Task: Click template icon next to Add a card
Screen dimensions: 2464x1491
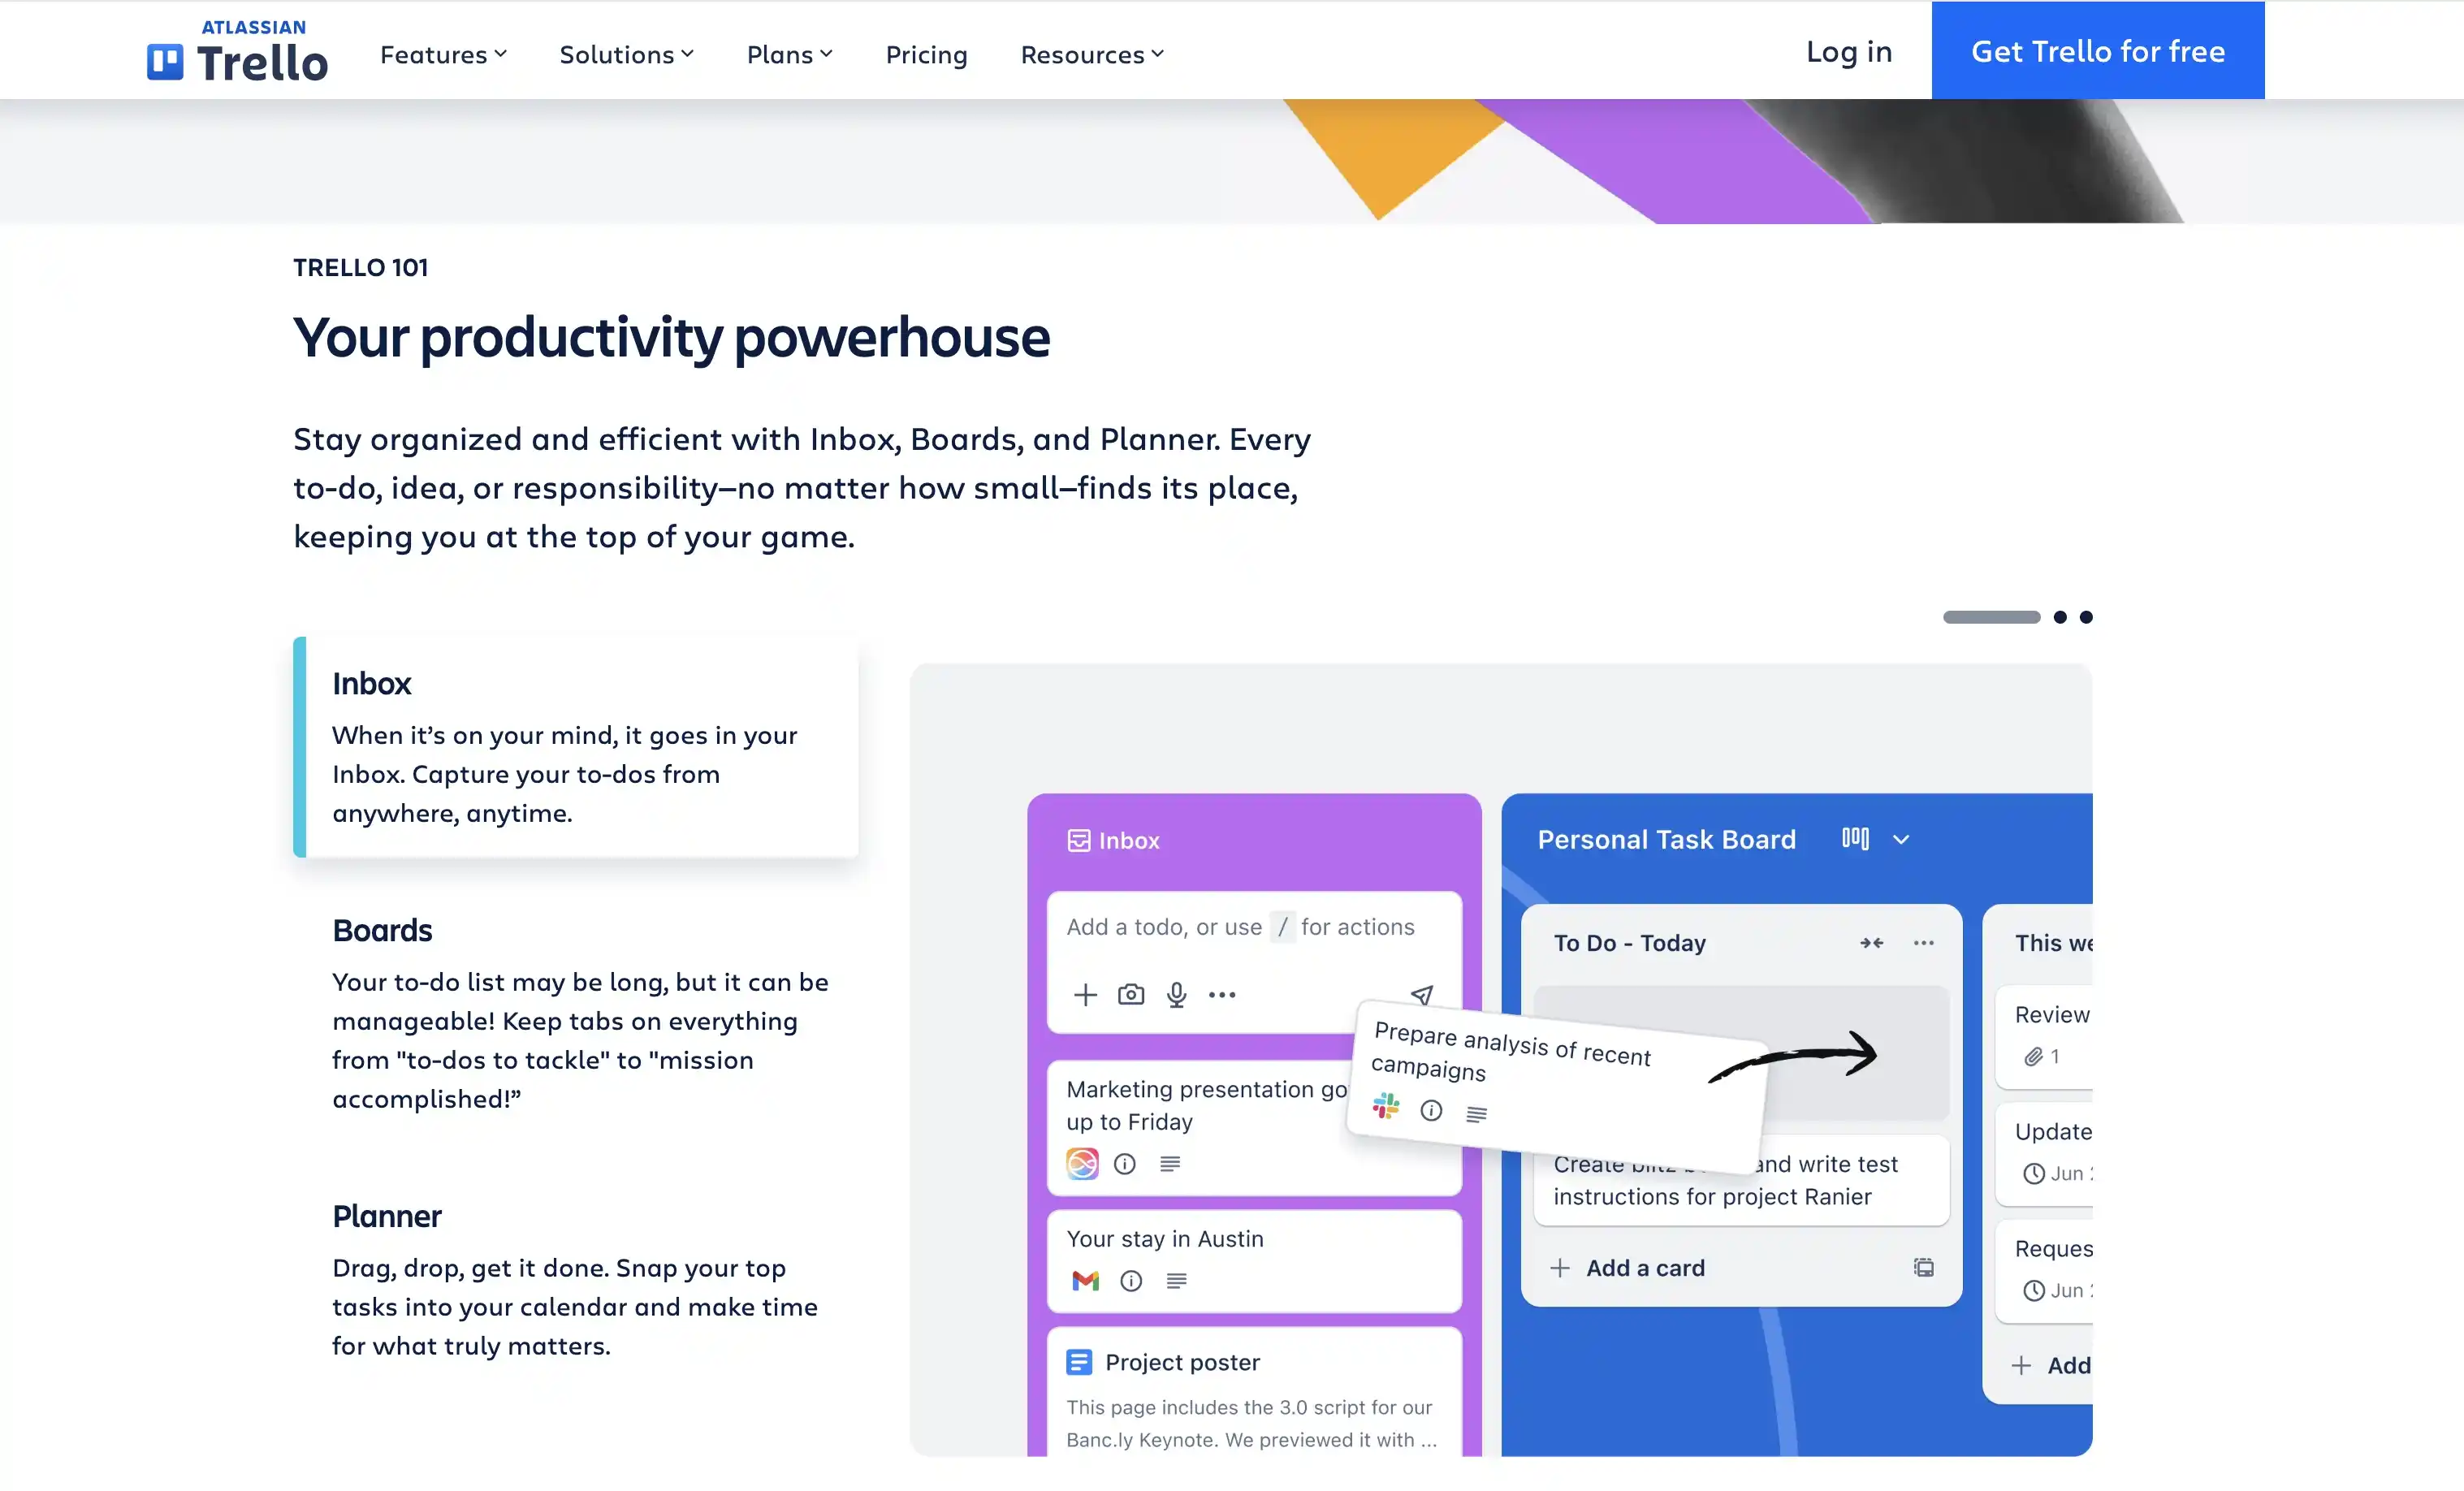Action: 1923,1268
